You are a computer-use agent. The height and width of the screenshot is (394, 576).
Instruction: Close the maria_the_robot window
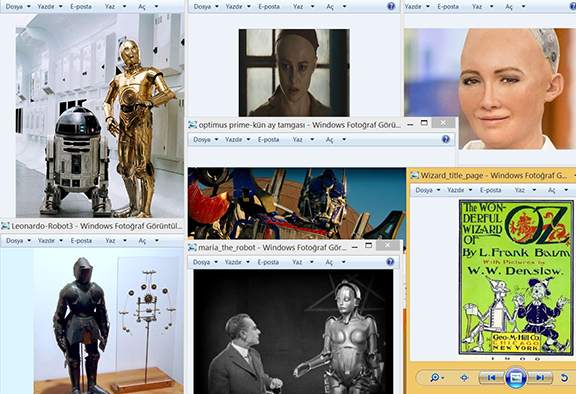coord(388,246)
